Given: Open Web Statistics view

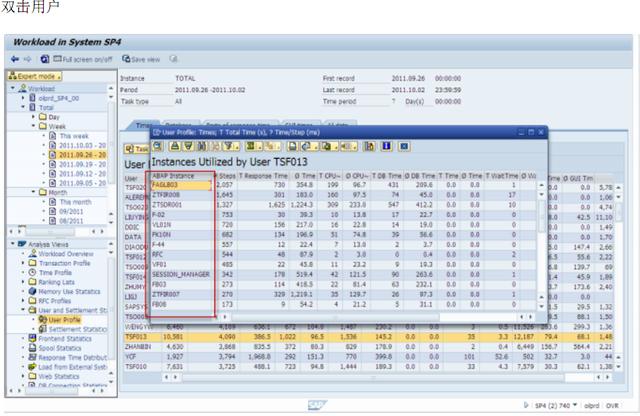Looking at the screenshot, I should (x=59, y=376).
